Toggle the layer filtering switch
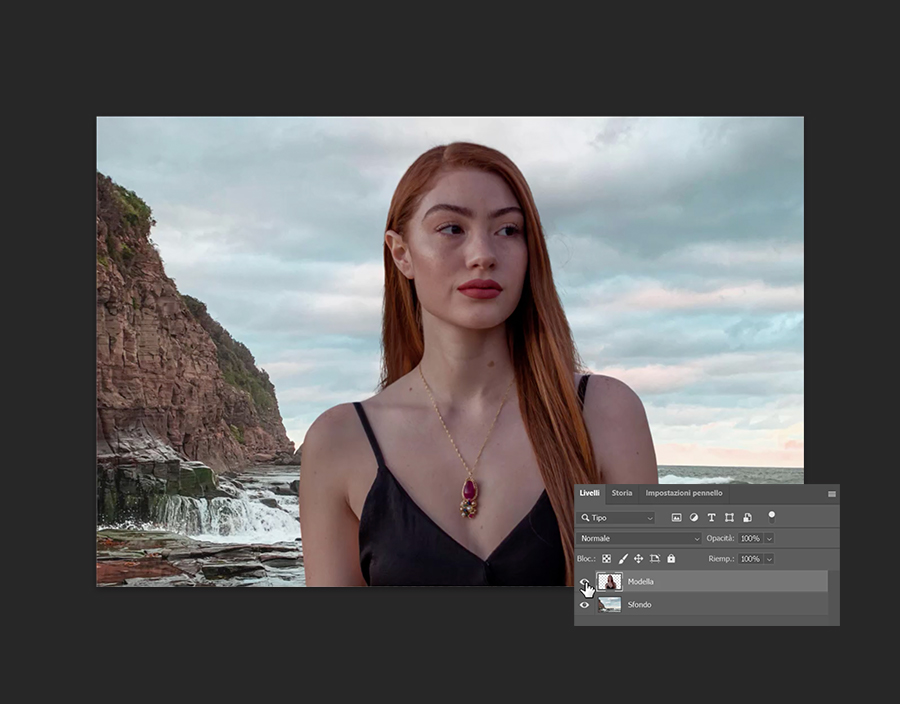The height and width of the screenshot is (704, 900). coord(771,517)
